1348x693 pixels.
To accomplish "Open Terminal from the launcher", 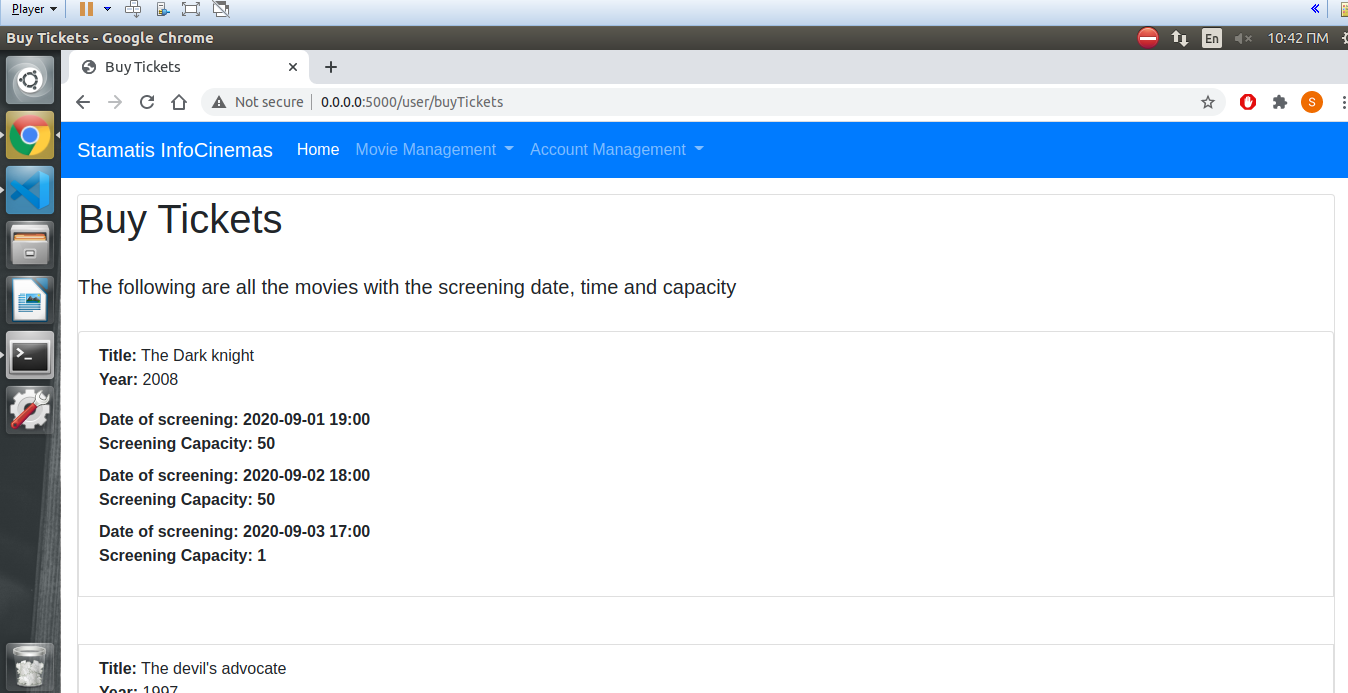I will pyautogui.click(x=30, y=355).
